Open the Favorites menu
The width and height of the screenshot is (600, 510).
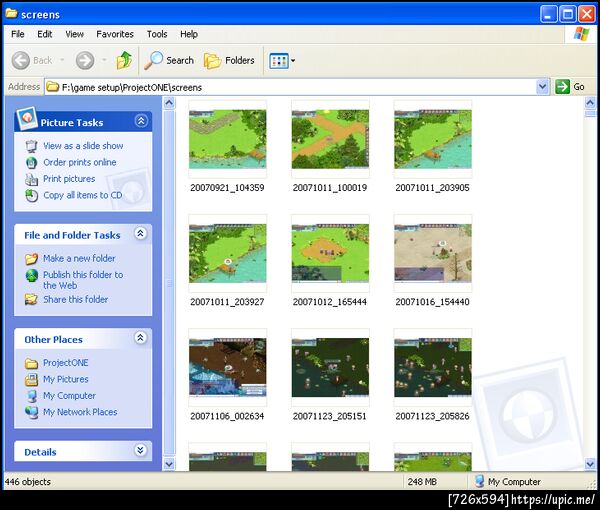[x=115, y=34]
